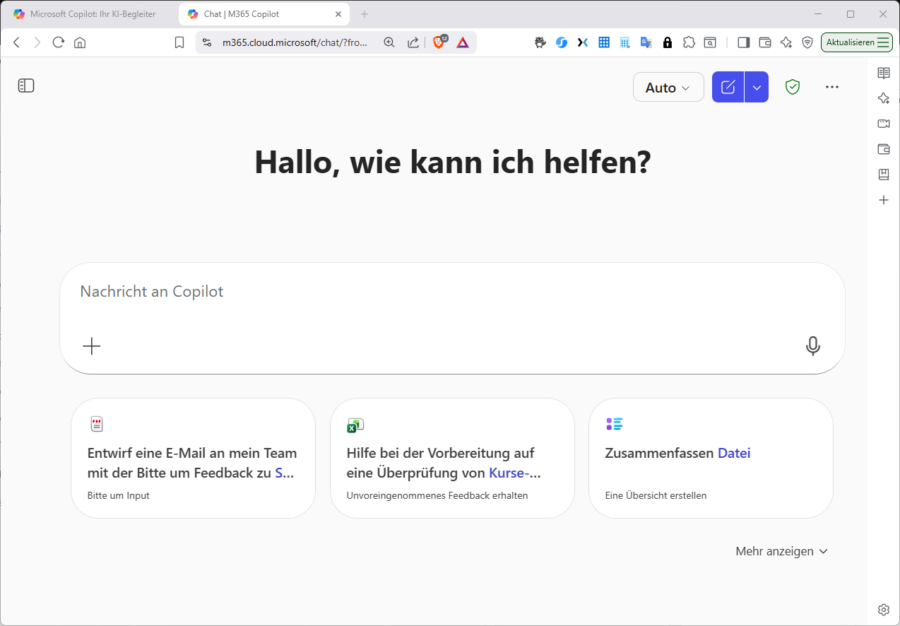
Task: Click the new chat compose icon
Action: [728, 87]
